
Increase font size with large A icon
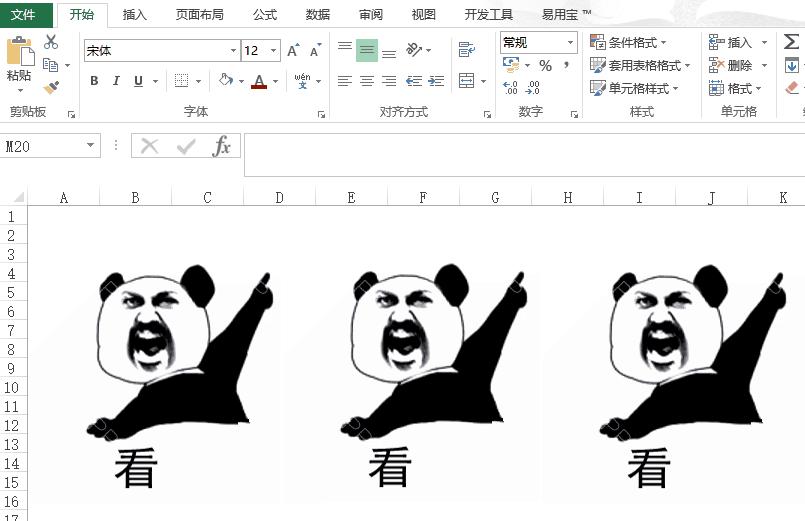[x=293, y=50]
